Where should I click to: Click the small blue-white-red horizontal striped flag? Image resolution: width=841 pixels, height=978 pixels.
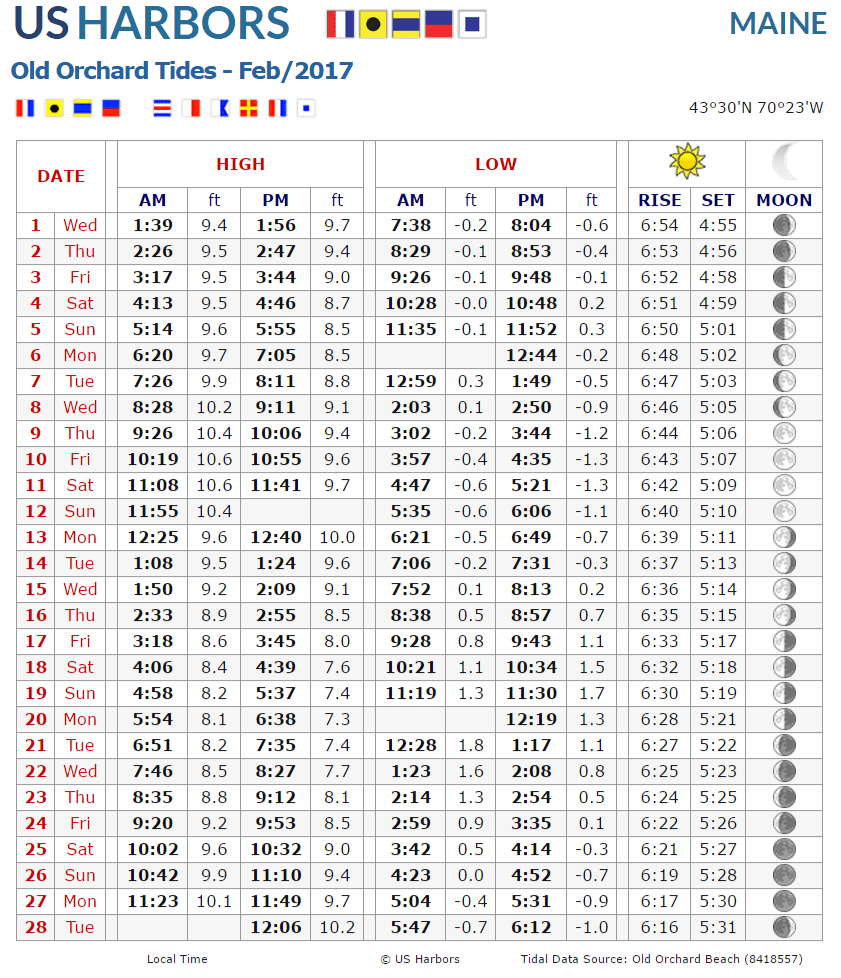[x=162, y=108]
